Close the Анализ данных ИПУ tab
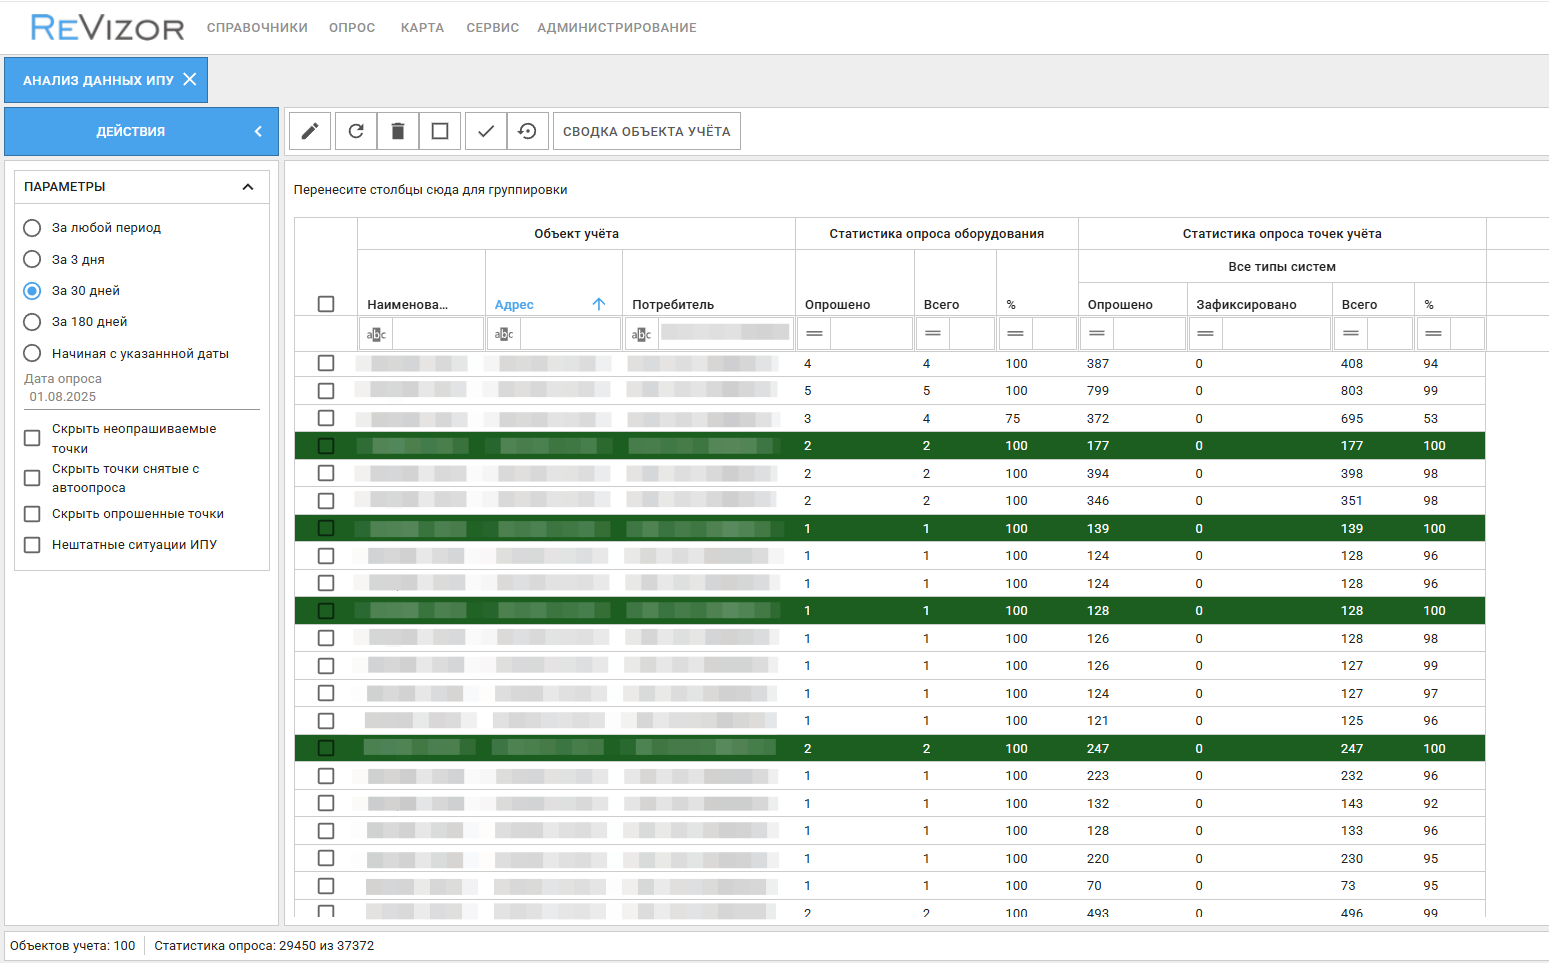The width and height of the screenshot is (1549, 963). 190,79
